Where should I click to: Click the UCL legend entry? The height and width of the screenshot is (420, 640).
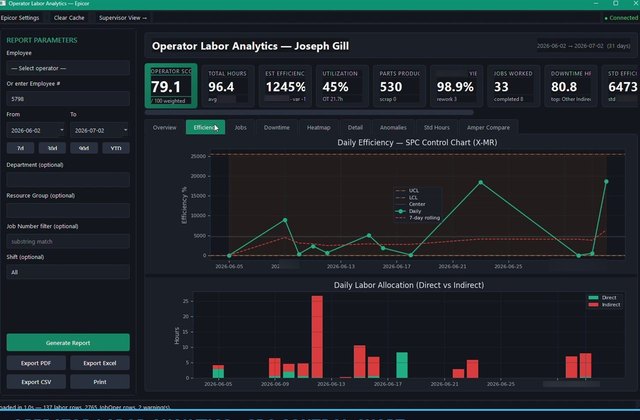tap(407, 191)
